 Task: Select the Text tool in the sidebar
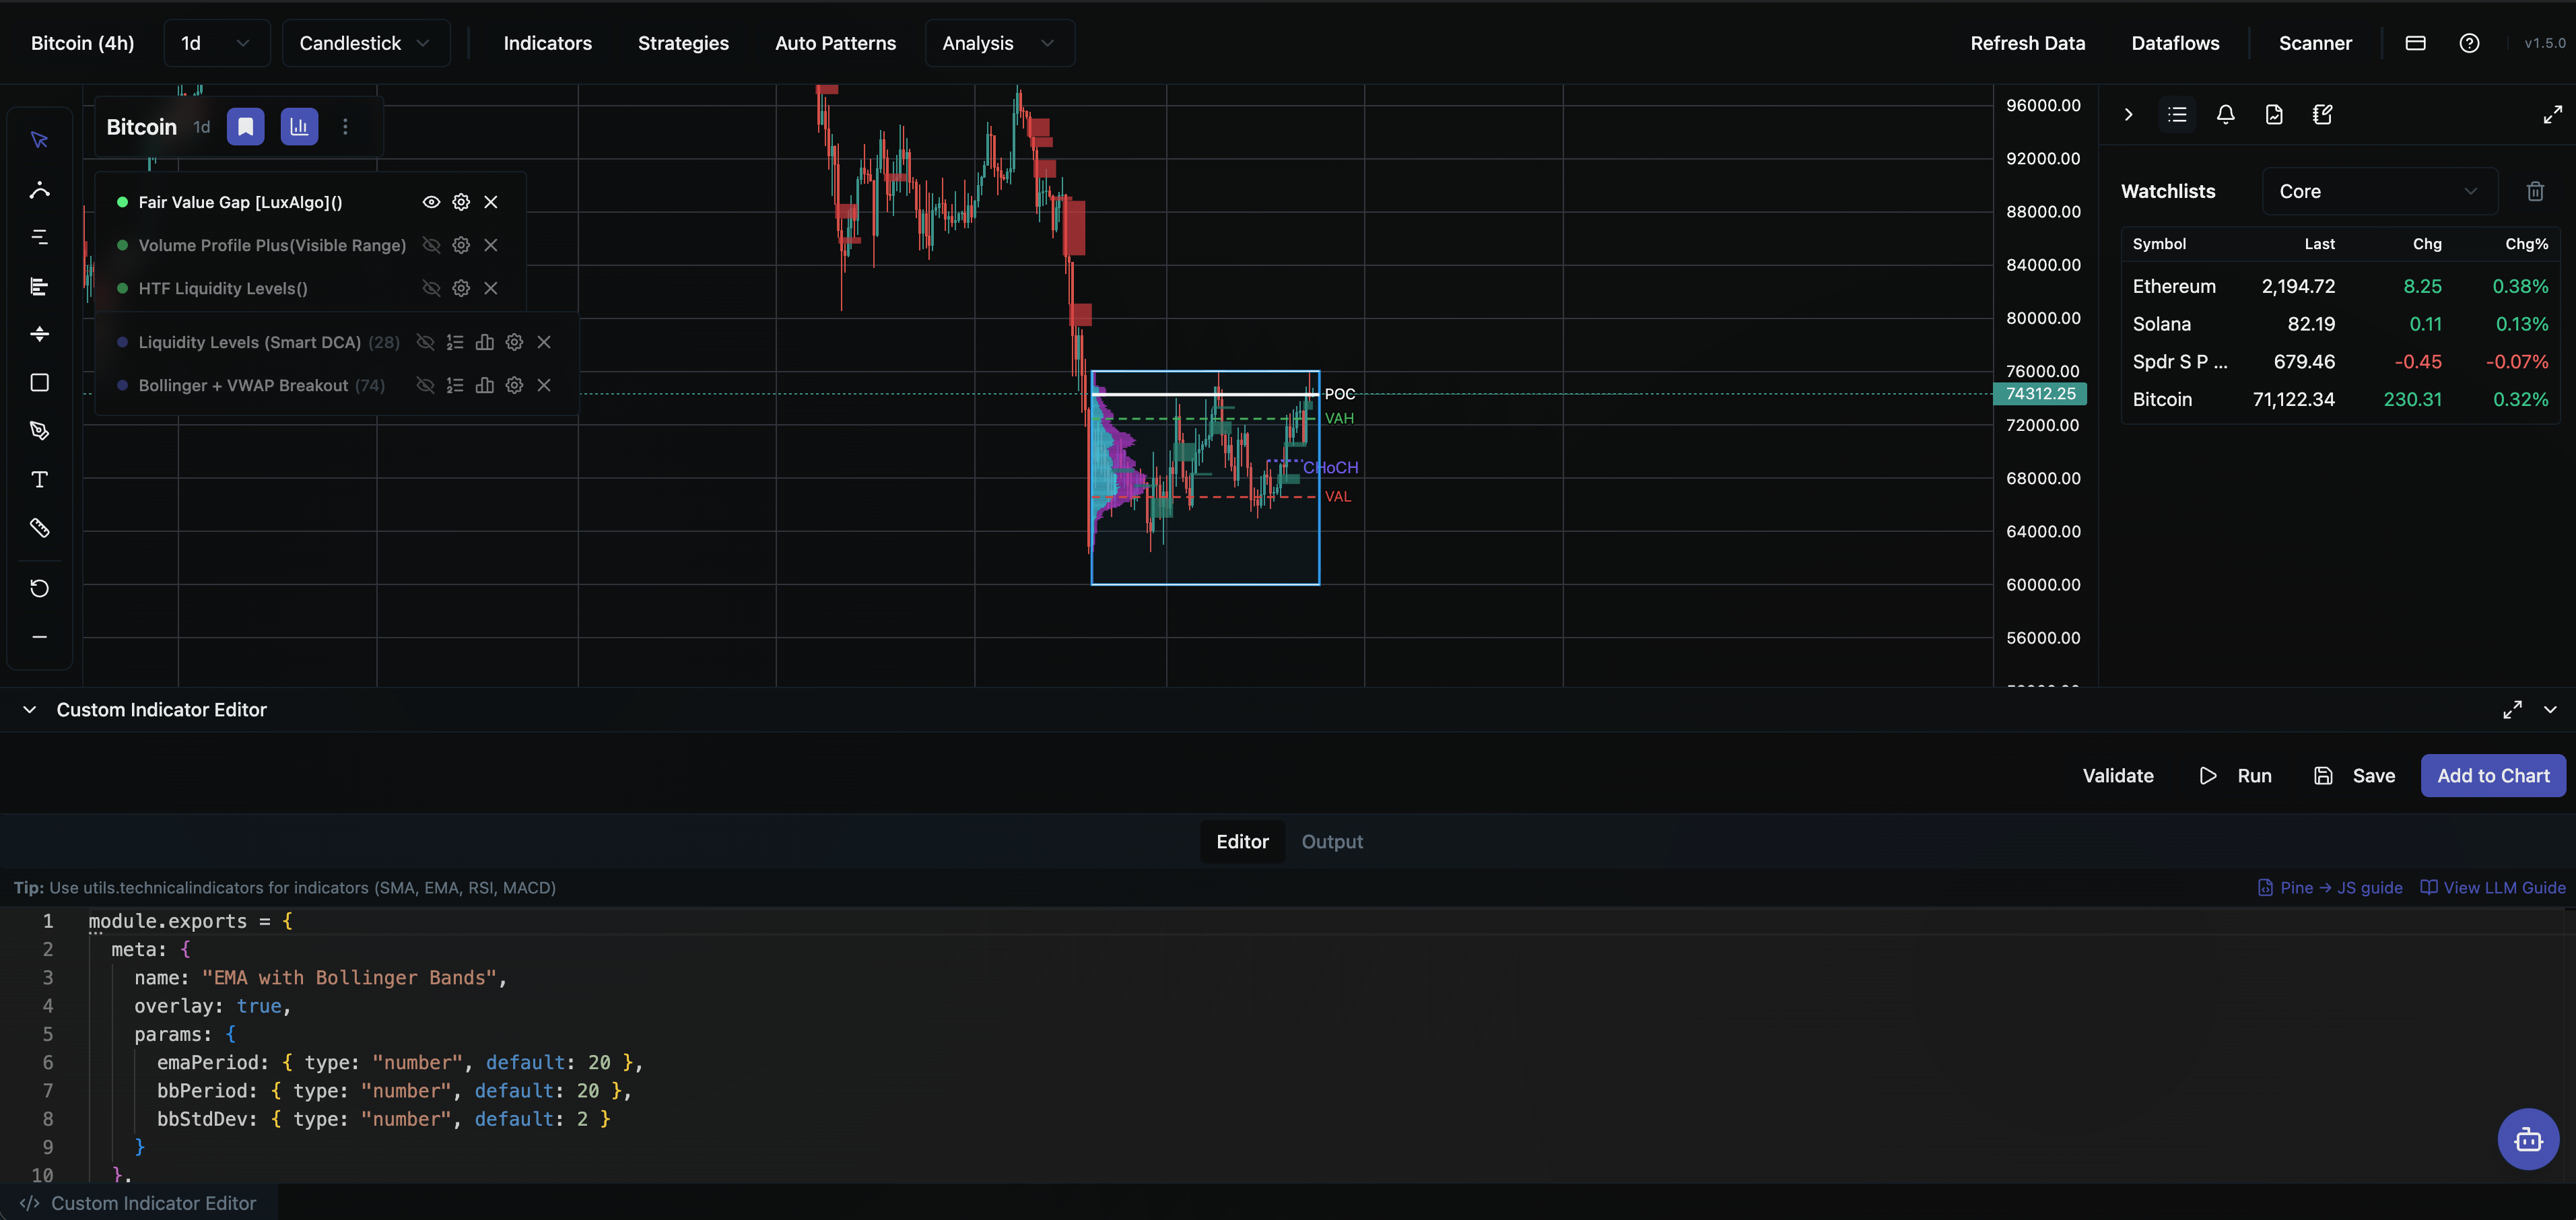pos(40,479)
